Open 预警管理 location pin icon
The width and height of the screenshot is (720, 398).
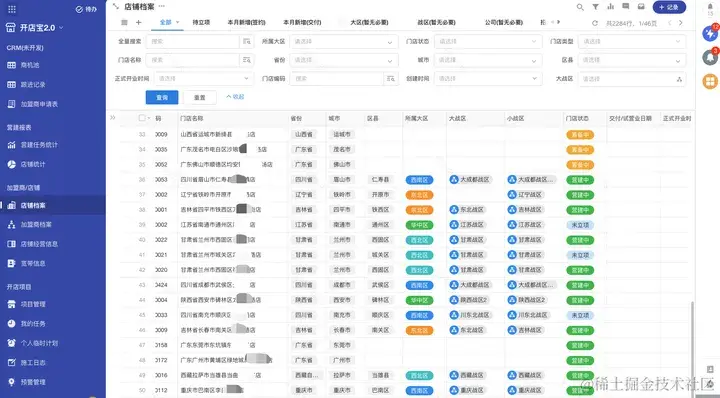(11, 382)
